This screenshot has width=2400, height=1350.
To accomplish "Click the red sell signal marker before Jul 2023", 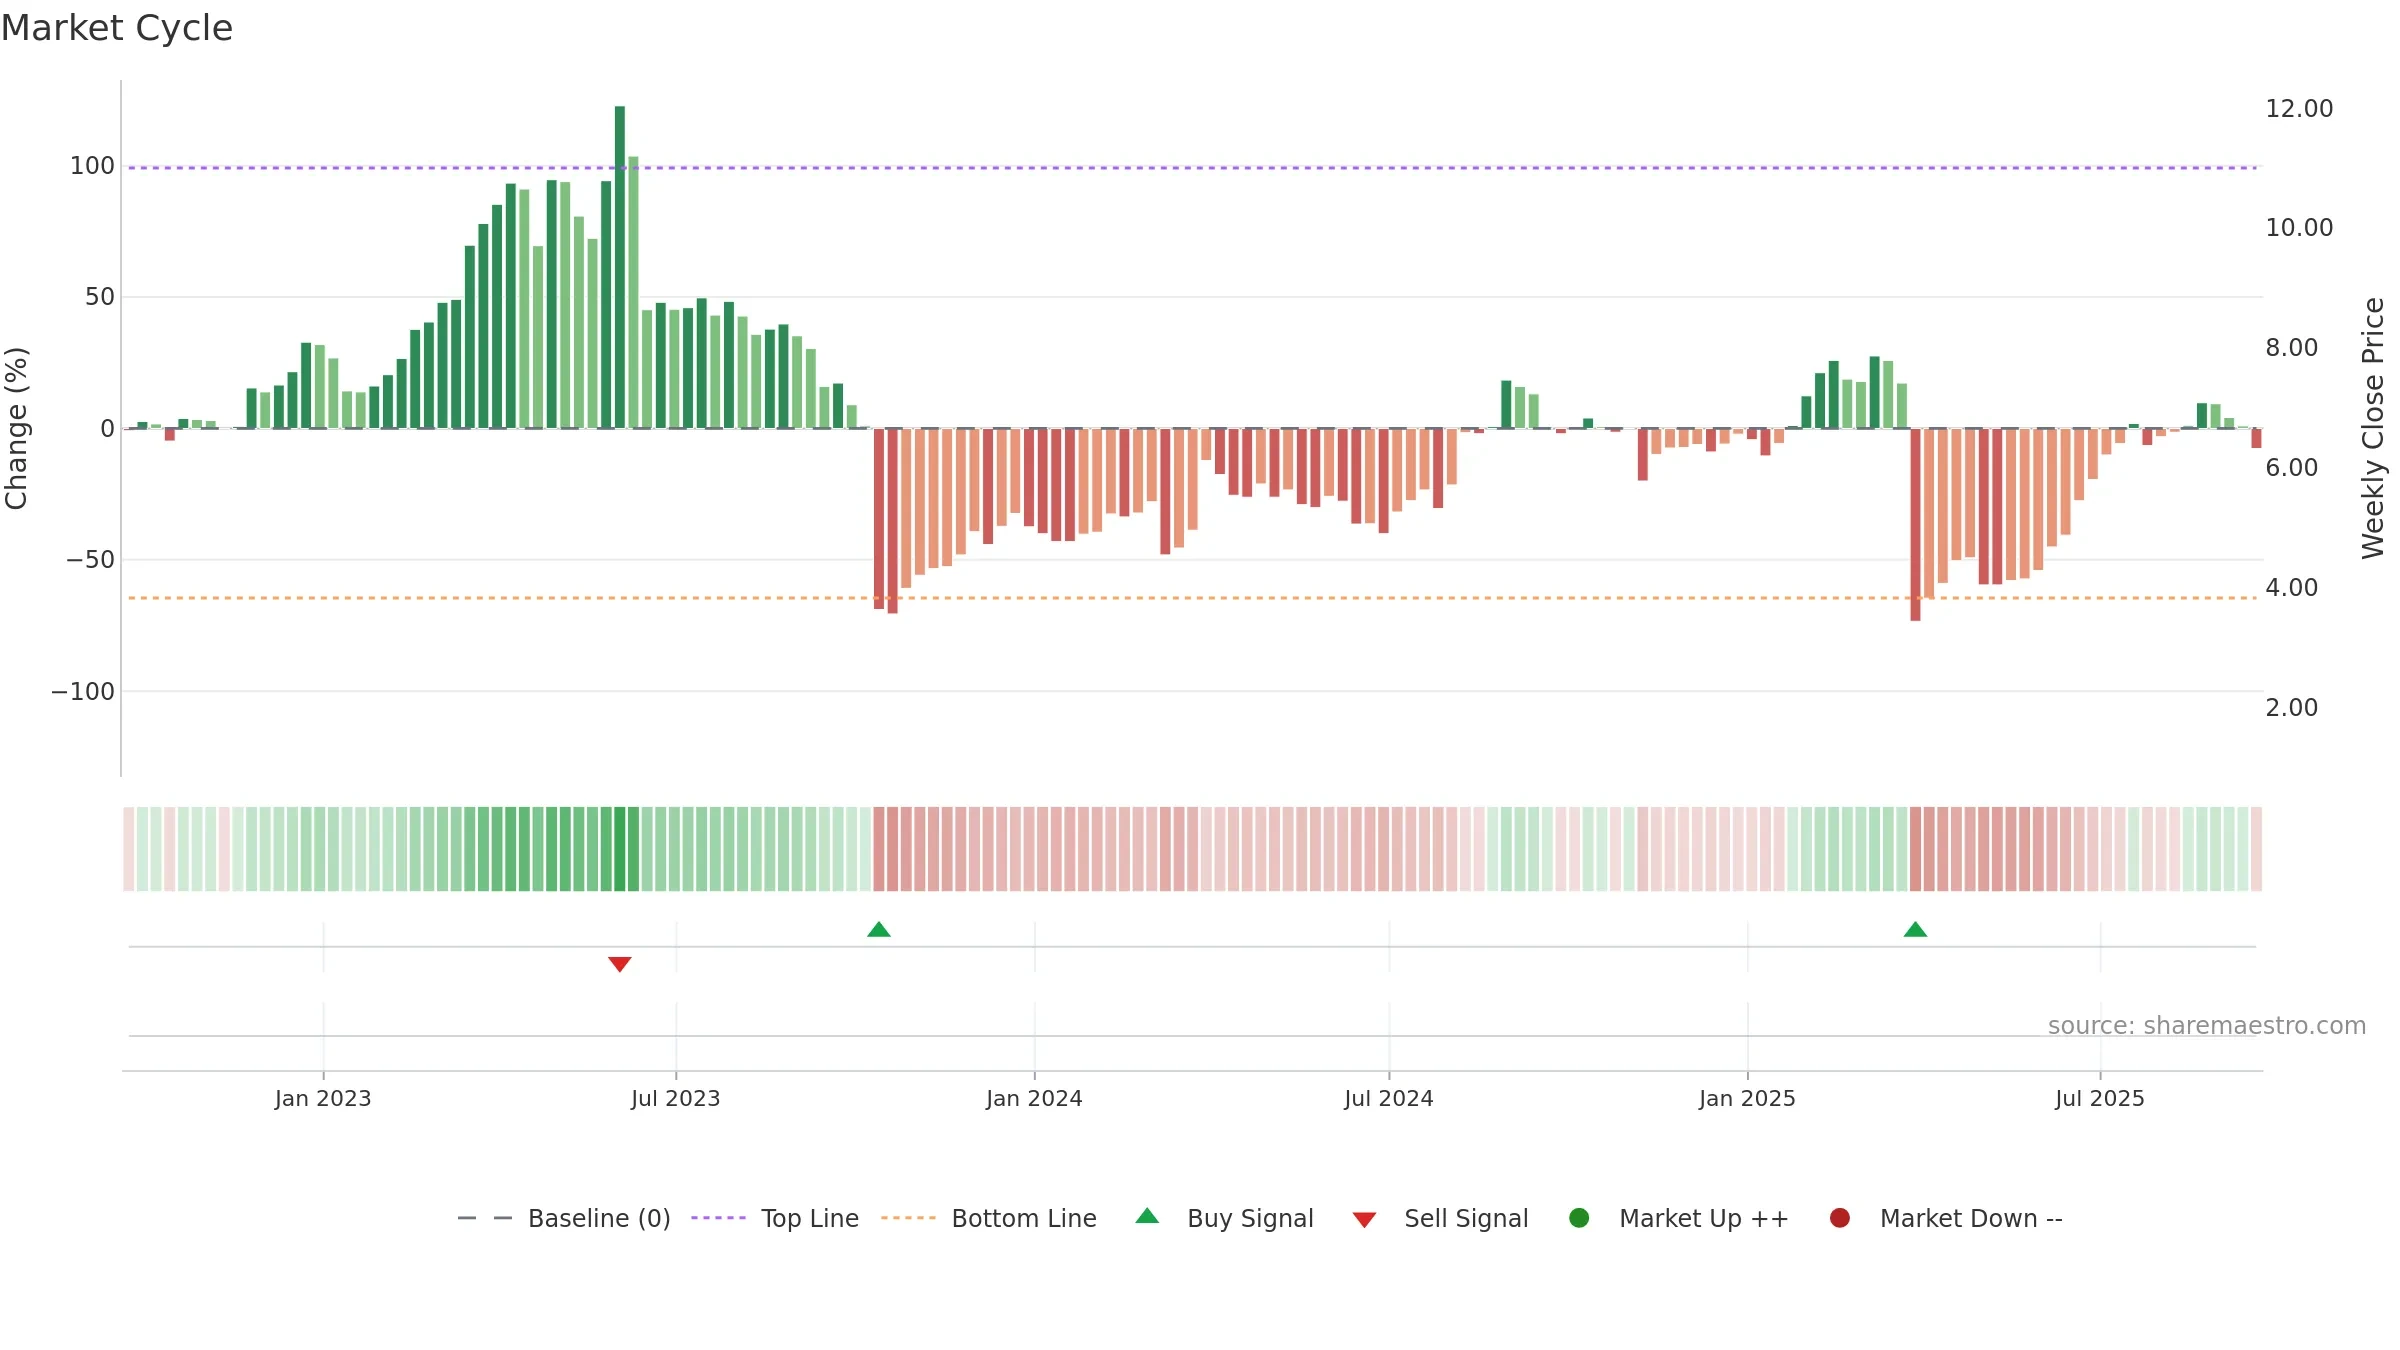I will tap(620, 964).
